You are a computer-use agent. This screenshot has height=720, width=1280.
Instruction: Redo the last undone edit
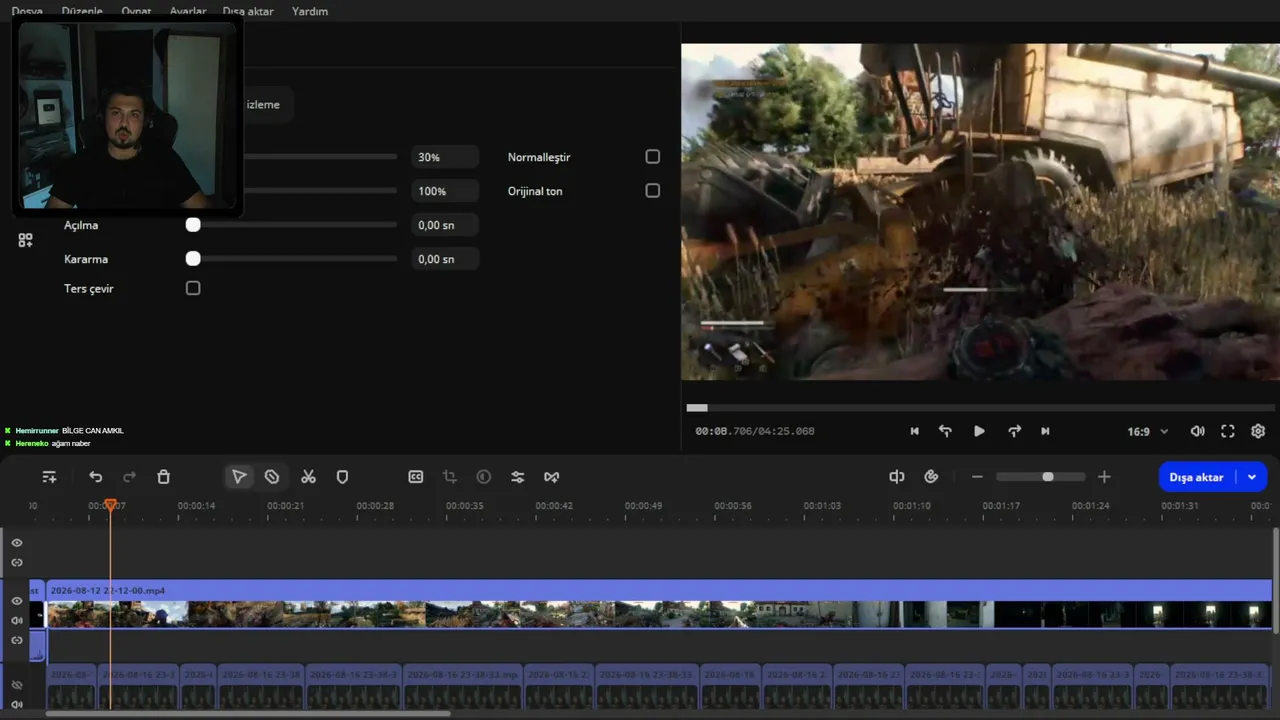[x=129, y=477]
